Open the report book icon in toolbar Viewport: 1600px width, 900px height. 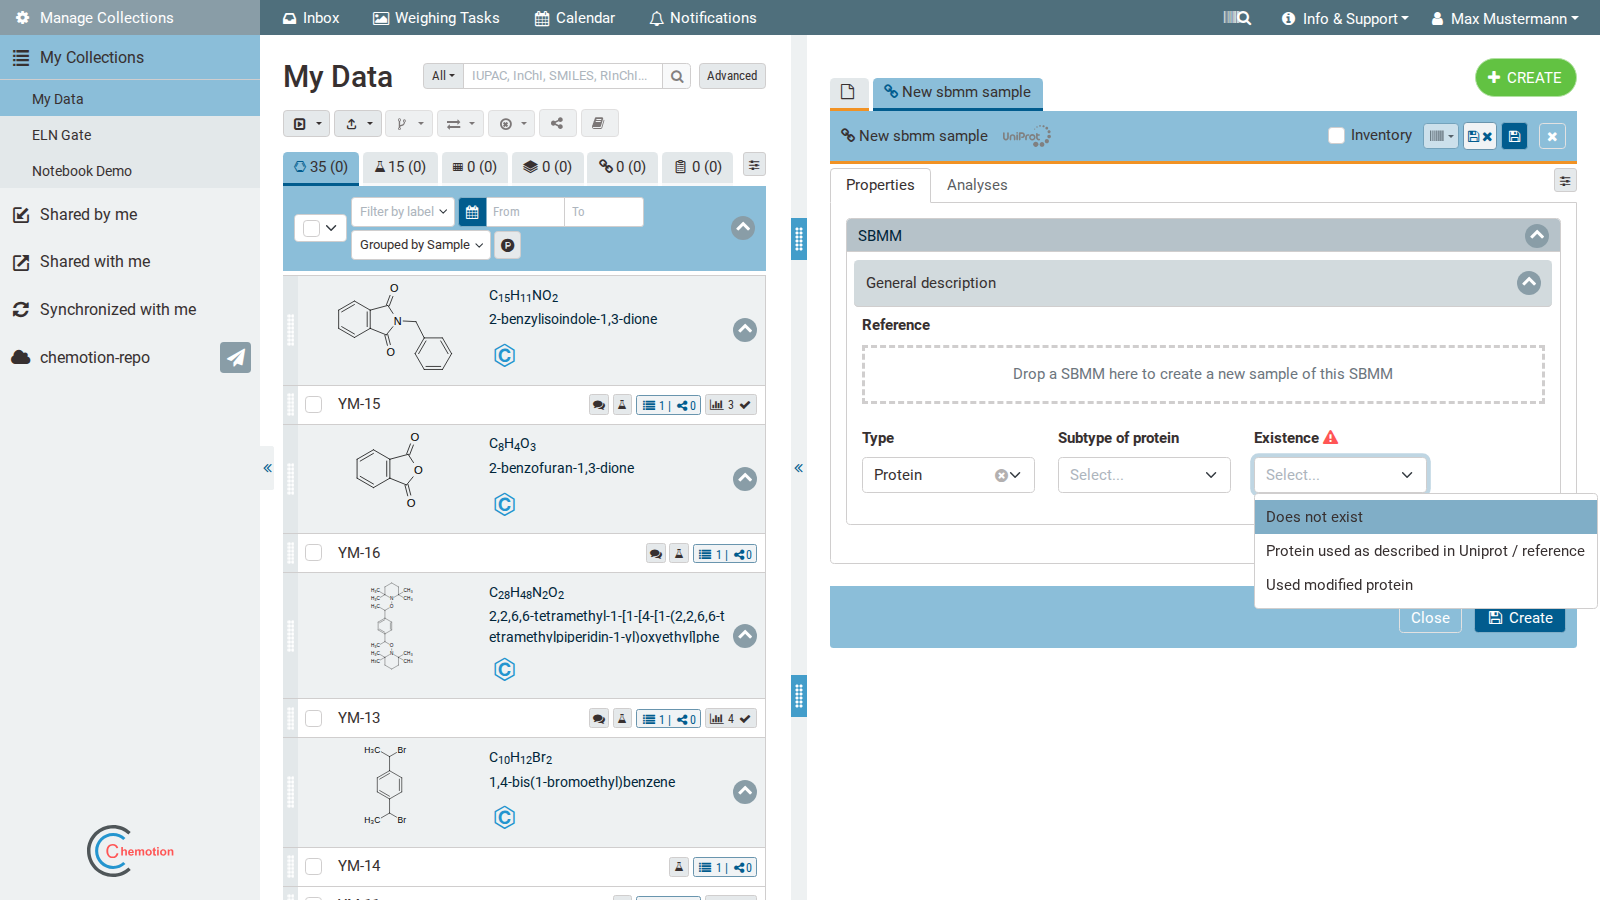pos(598,124)
